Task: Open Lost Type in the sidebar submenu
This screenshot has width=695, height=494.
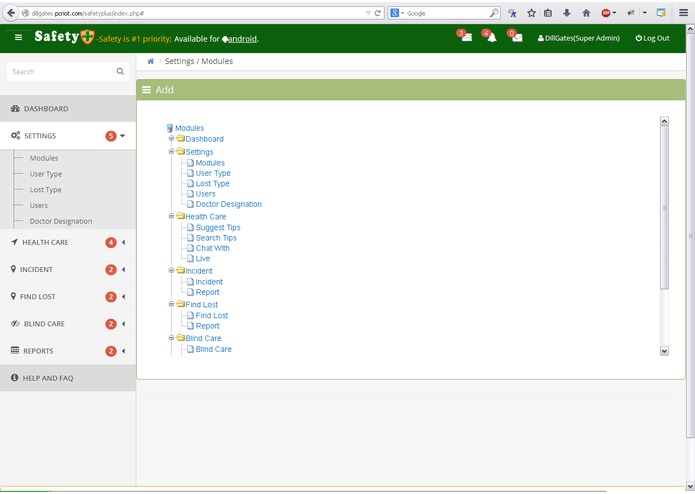Action: pos(46,190)
